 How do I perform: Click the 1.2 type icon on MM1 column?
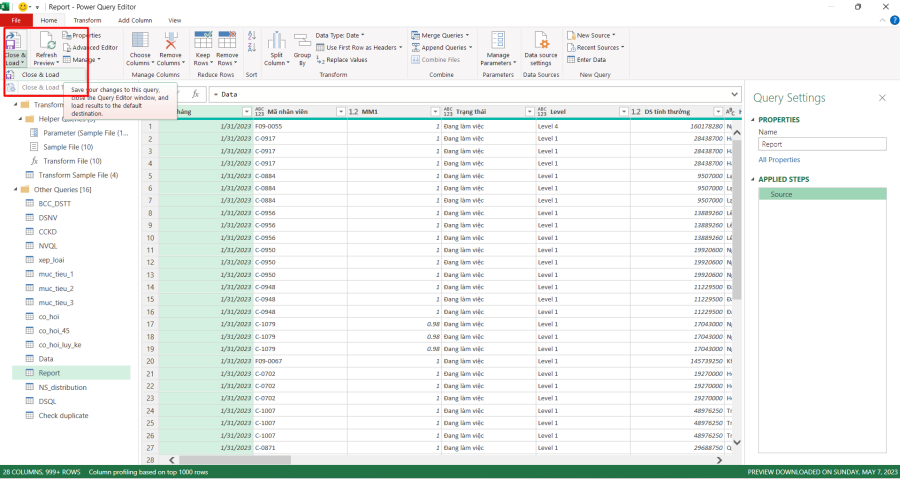(354, 111)
